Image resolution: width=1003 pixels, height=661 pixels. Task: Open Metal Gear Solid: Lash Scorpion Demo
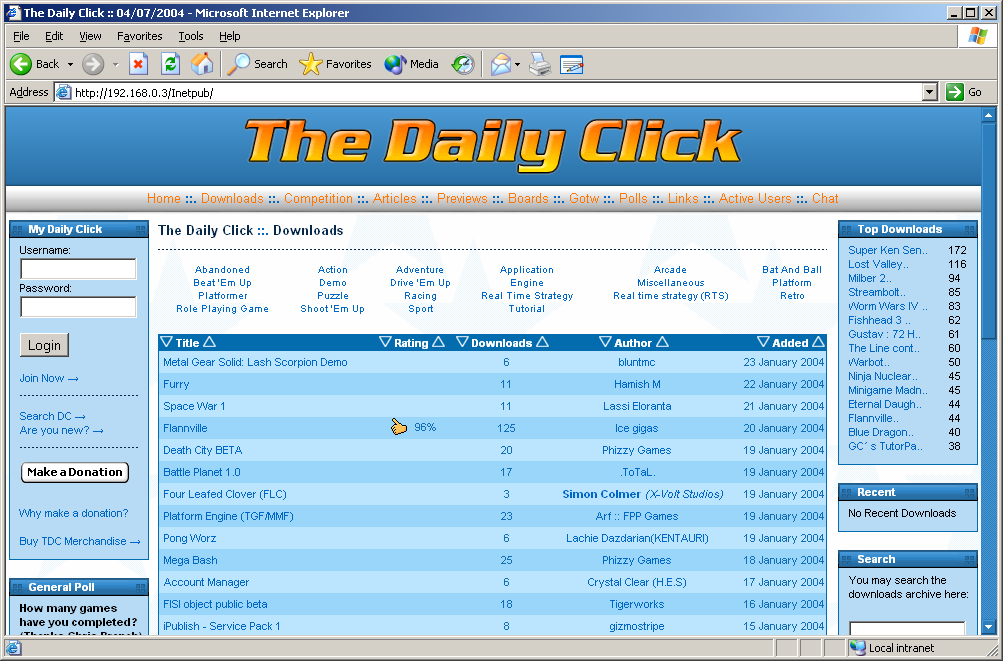point(255,362)
